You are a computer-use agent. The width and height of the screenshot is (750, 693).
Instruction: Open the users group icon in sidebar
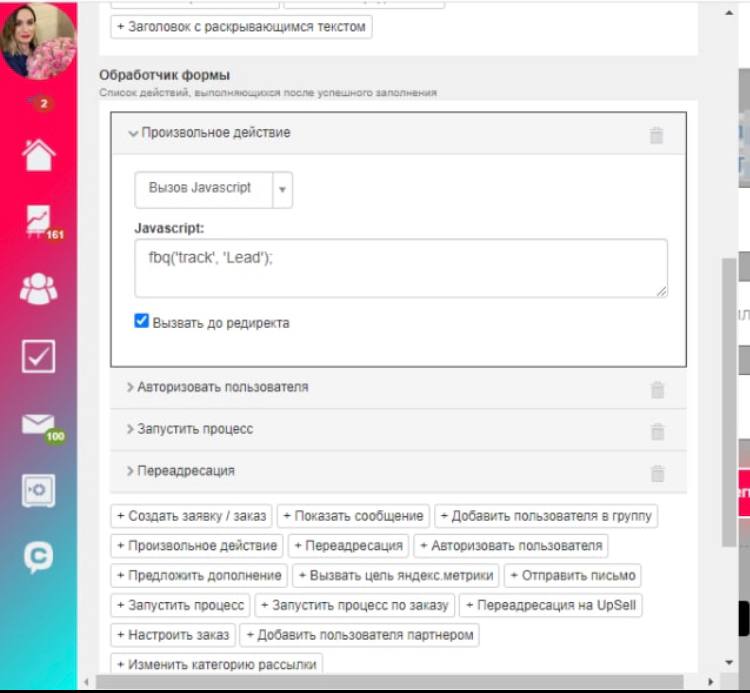pyautogui.click(x=38, y=288)
